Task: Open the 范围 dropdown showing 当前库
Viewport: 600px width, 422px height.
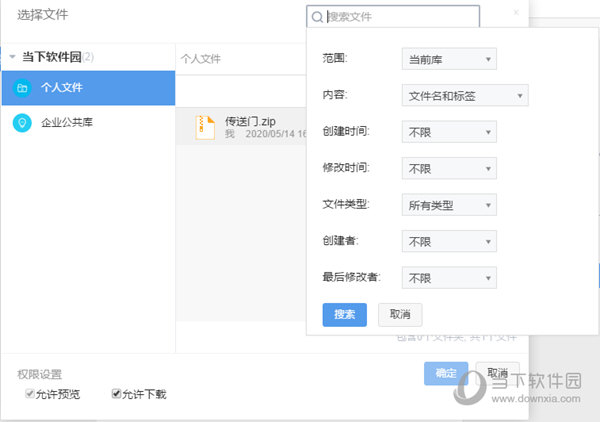Action: pos(448,60)
